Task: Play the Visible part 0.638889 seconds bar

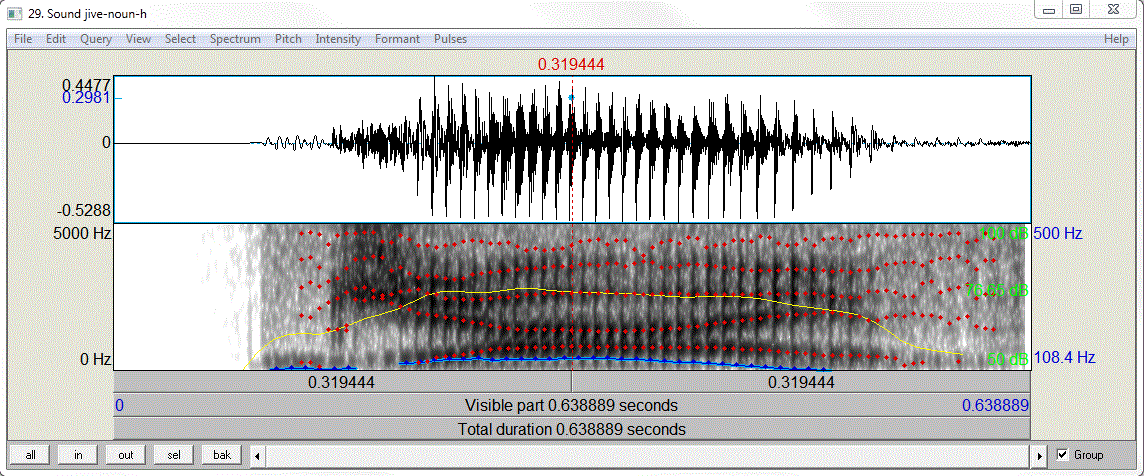Action: click(x=572, y=405)
